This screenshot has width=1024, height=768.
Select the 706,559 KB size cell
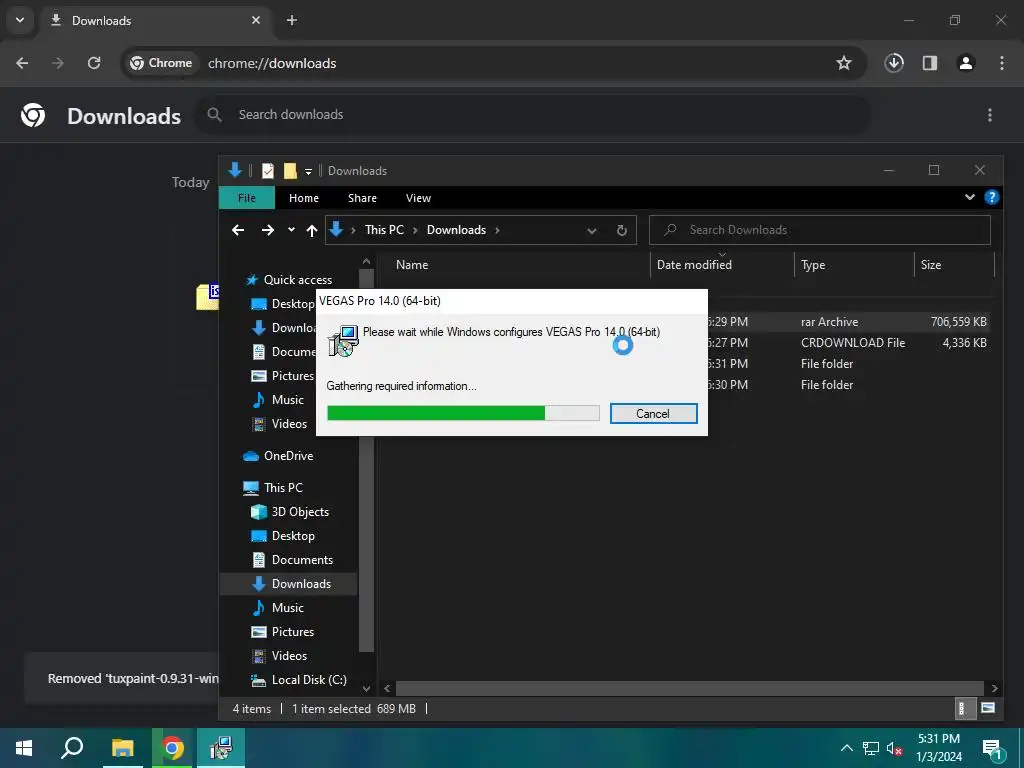point(958,321)
